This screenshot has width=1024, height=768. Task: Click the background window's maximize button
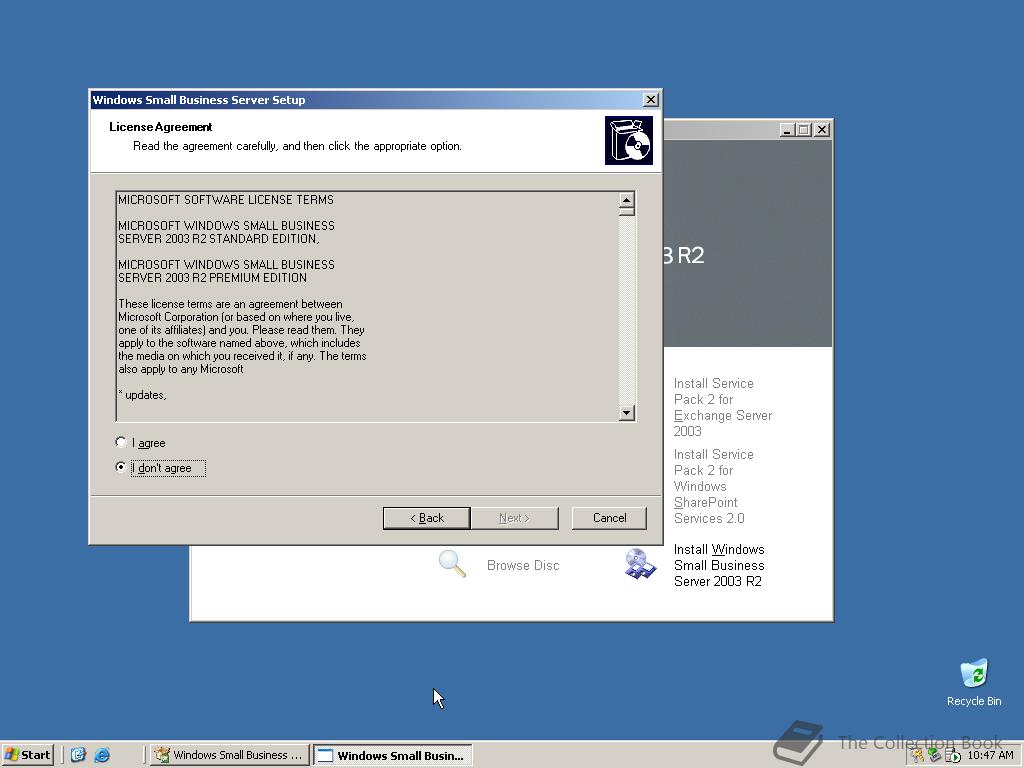803,130
